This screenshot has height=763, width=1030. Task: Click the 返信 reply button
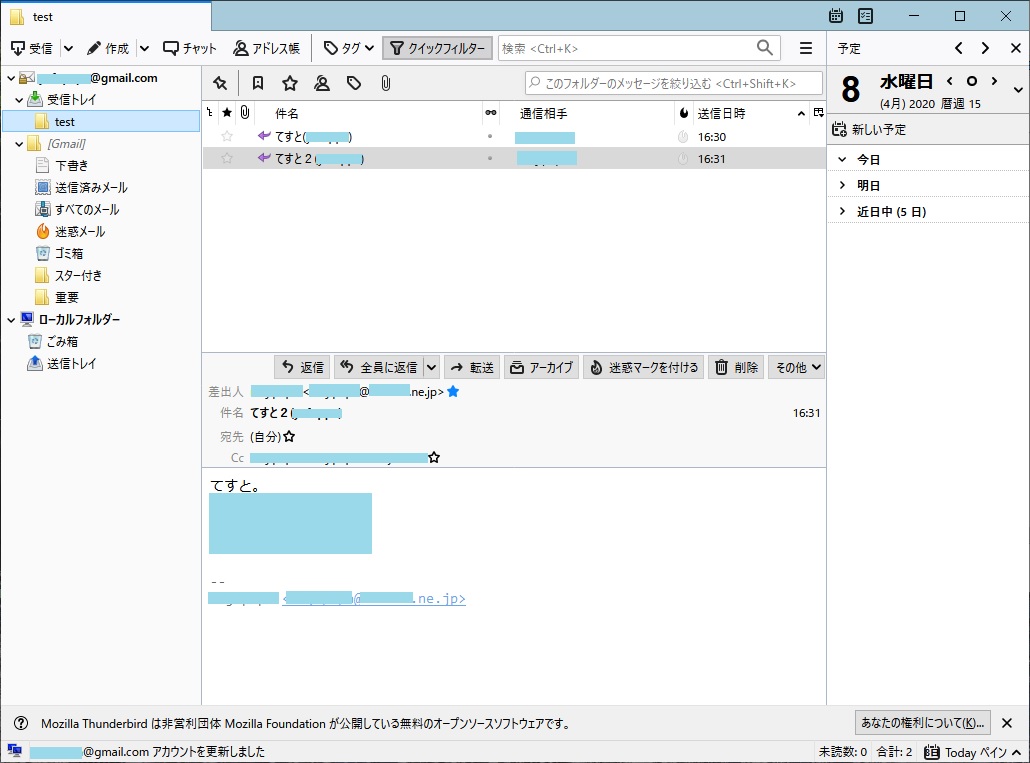(x=302, y=367)
